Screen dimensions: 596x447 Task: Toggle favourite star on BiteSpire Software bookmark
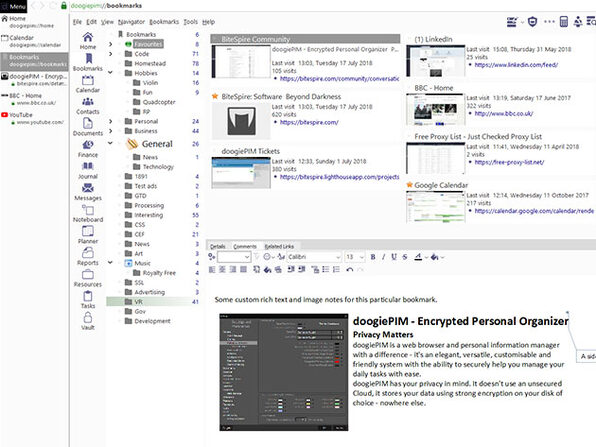[215, 96]
